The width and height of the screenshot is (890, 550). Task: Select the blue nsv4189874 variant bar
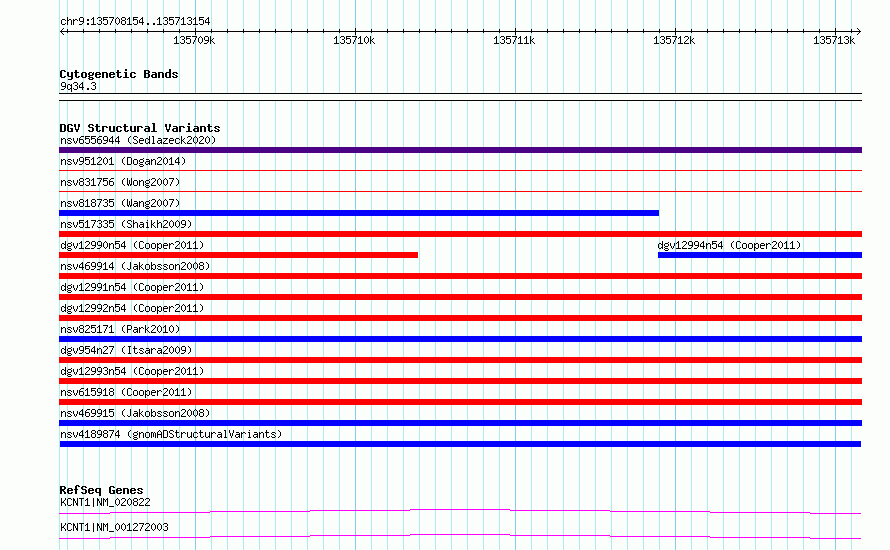click(x=460, y=444)
